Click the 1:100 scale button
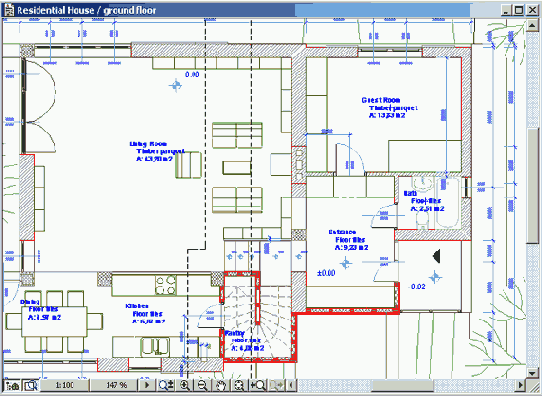Image resolution: width=542 pixels, height=396 pixels. pos(65,385)
